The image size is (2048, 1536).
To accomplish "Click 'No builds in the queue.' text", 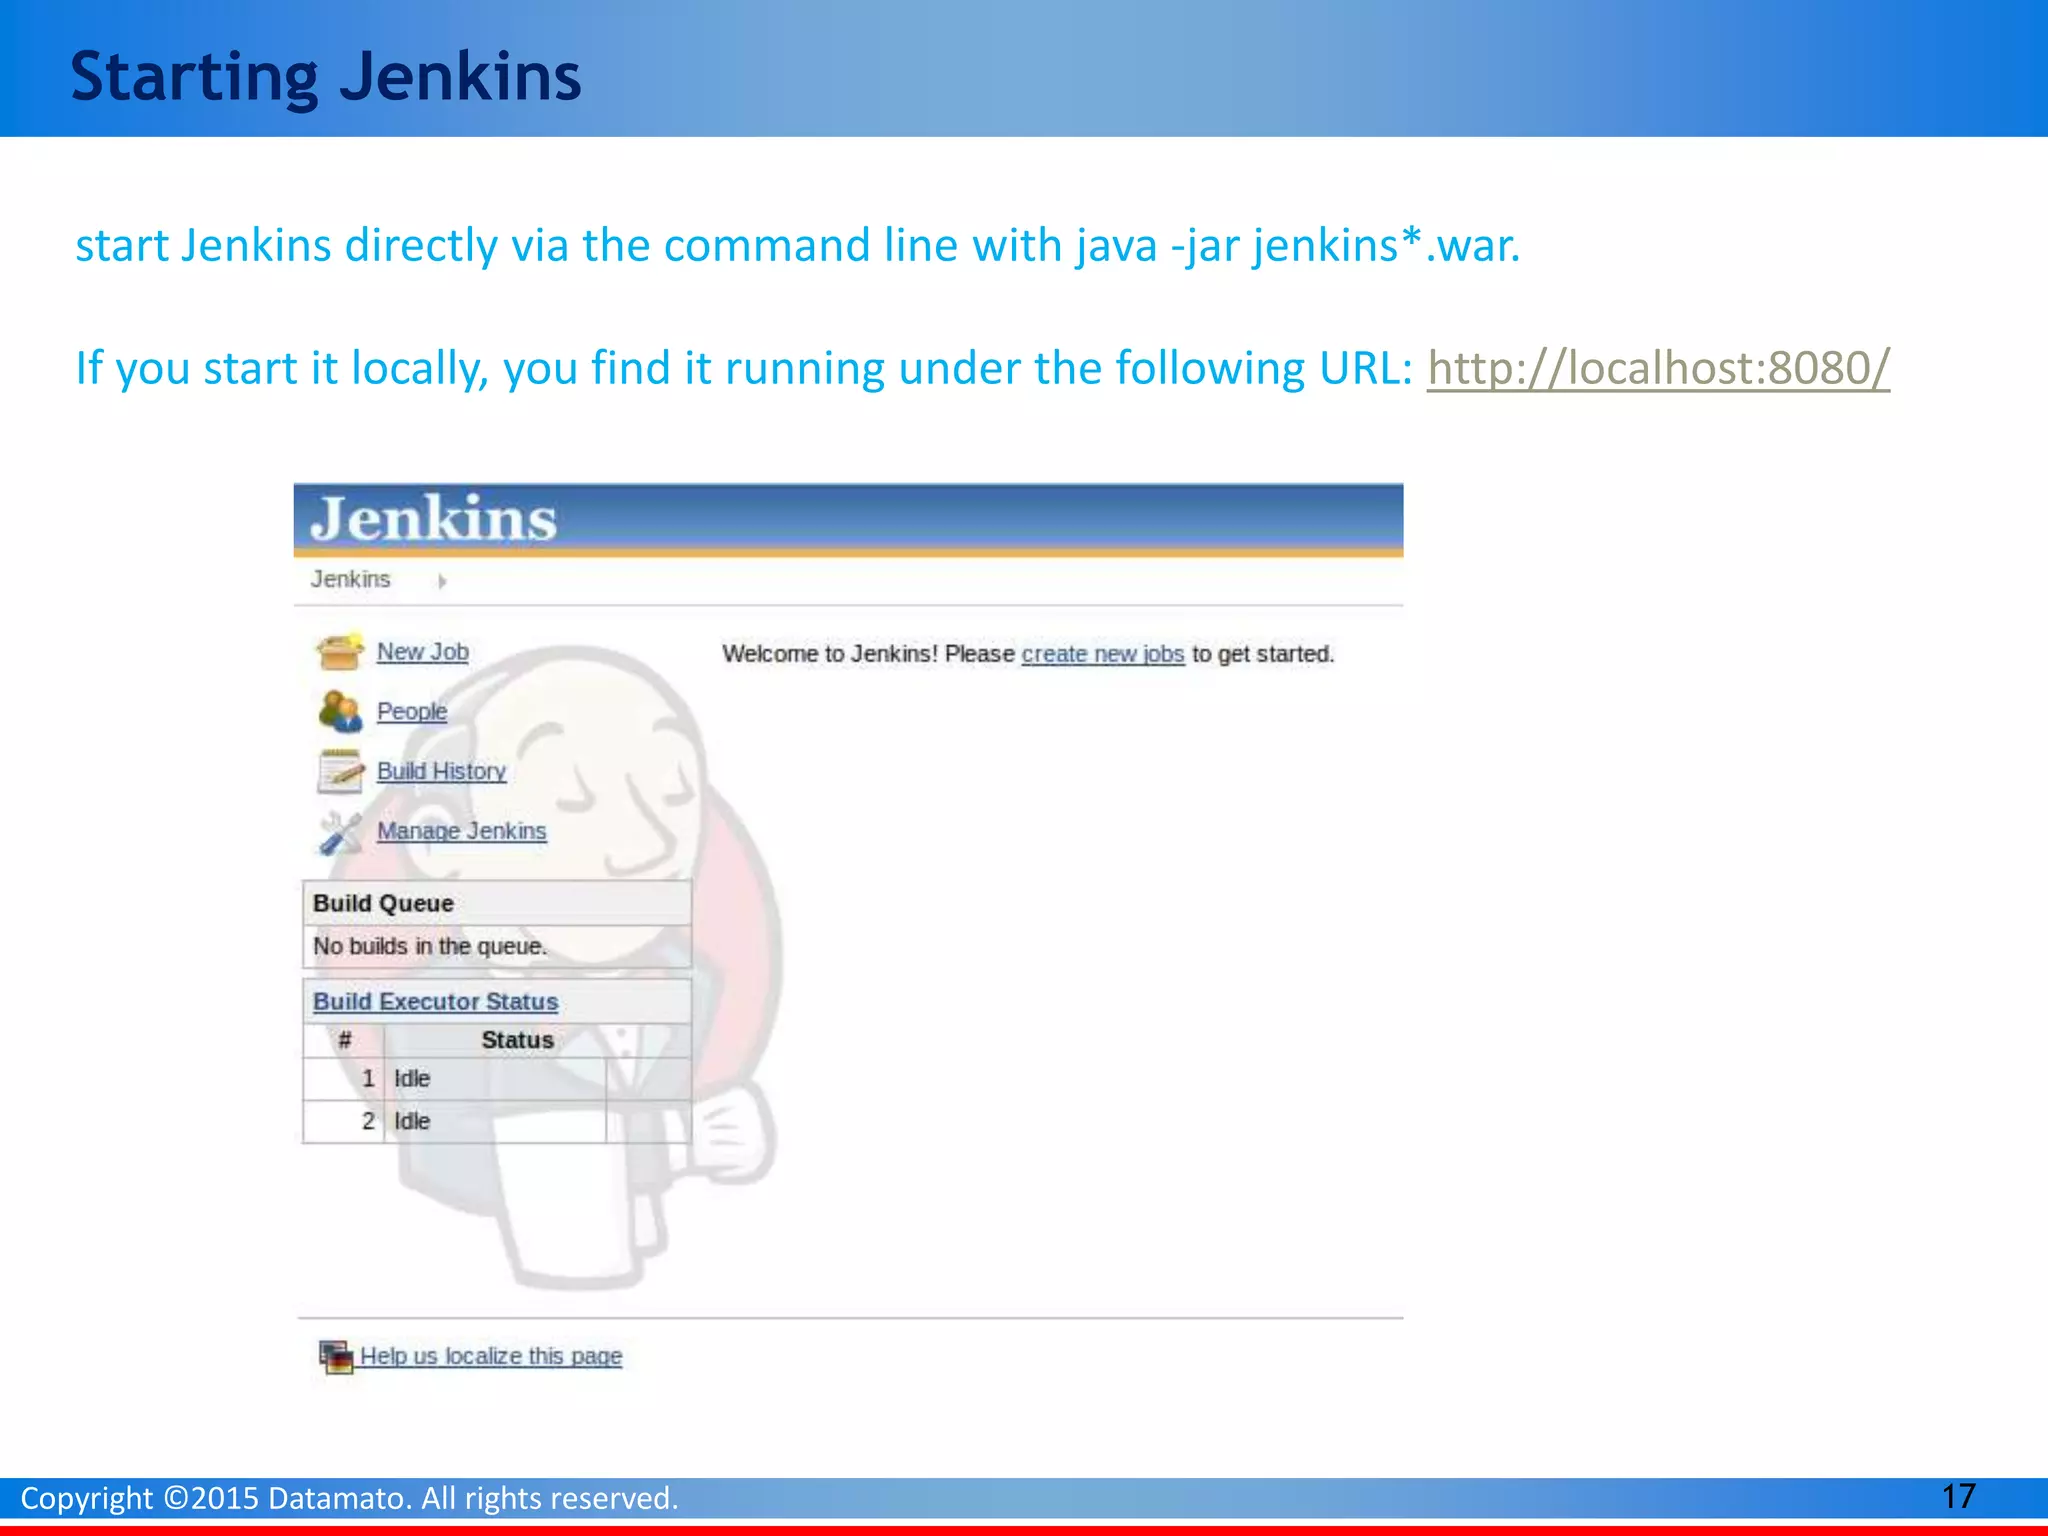I will coord(430,946).
